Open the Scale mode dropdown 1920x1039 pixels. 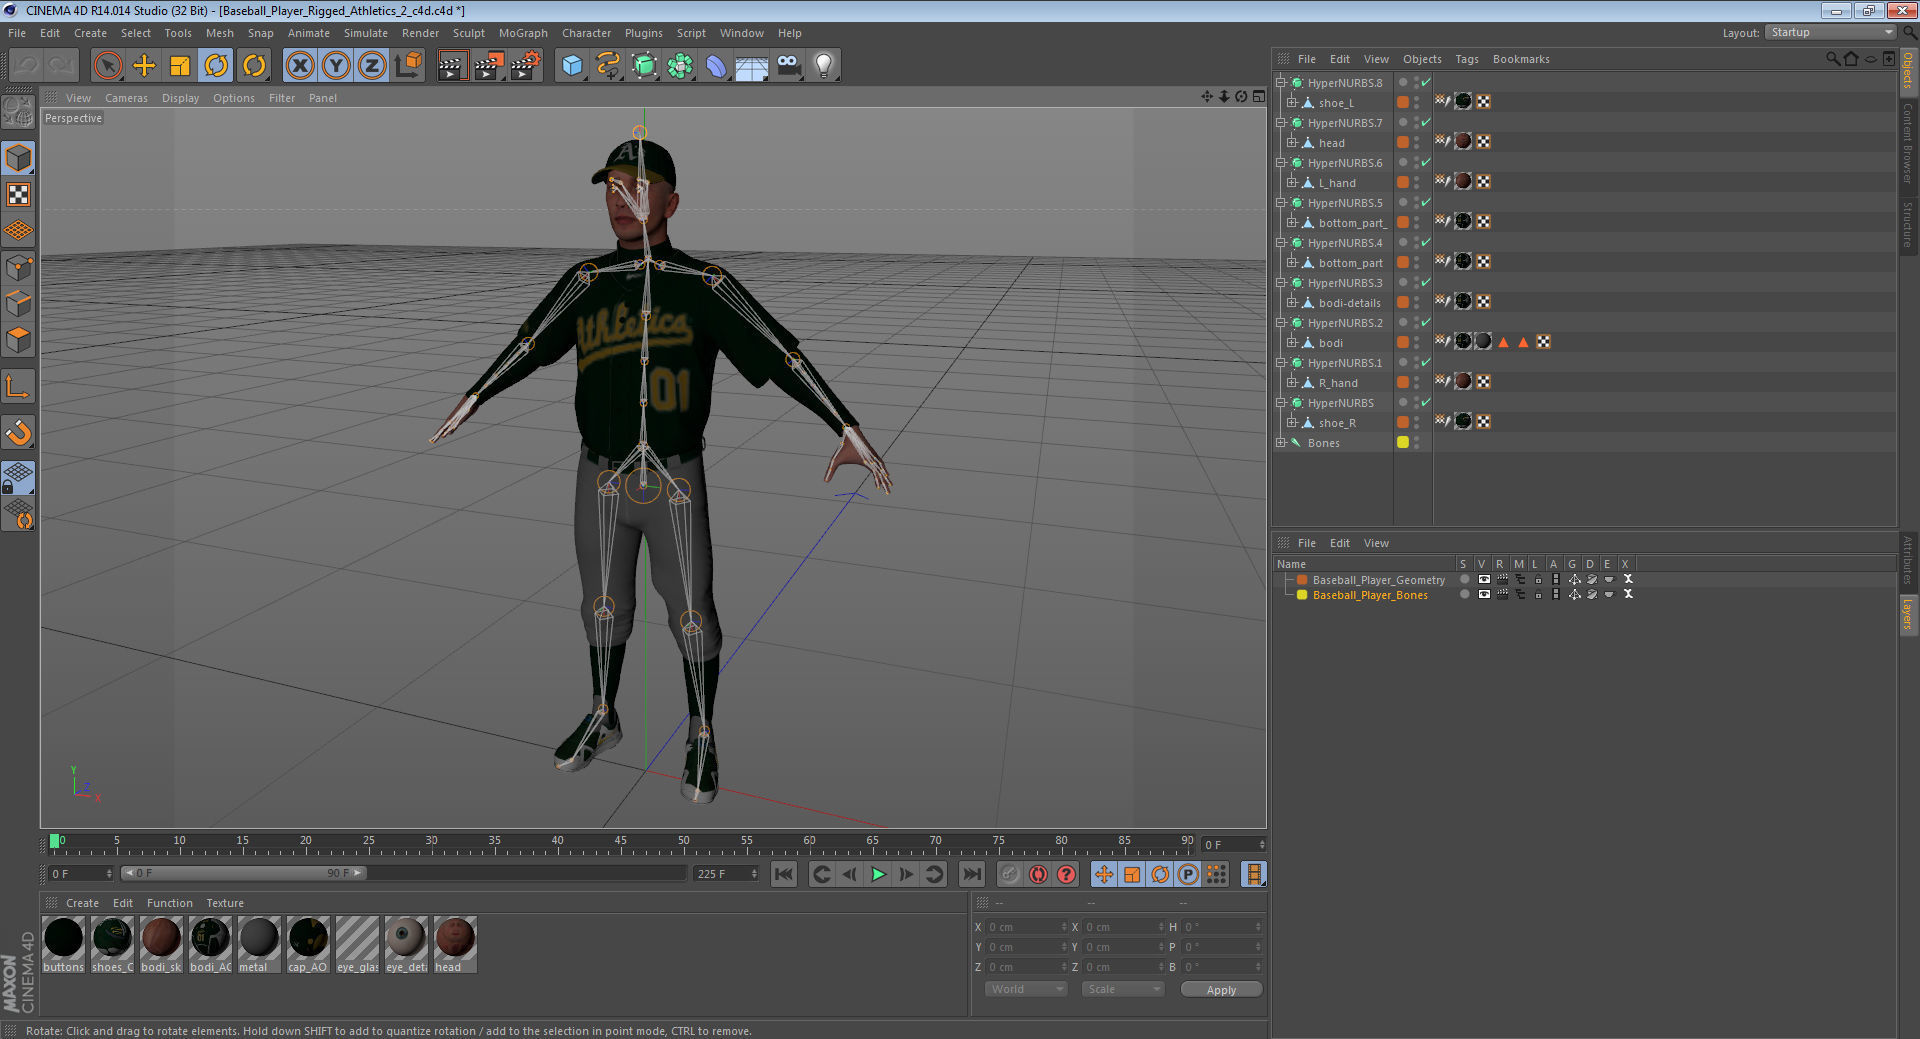pos(1123,989)
